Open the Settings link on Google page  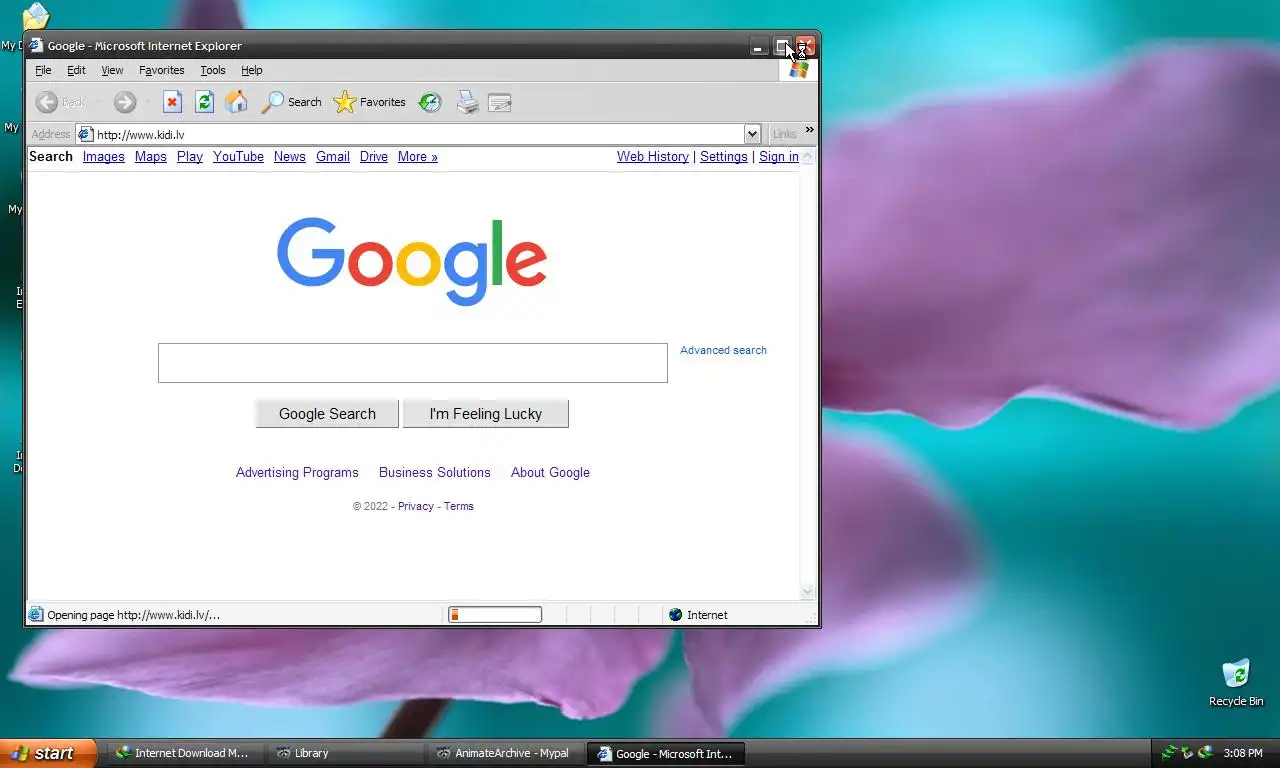click(724, 157)
